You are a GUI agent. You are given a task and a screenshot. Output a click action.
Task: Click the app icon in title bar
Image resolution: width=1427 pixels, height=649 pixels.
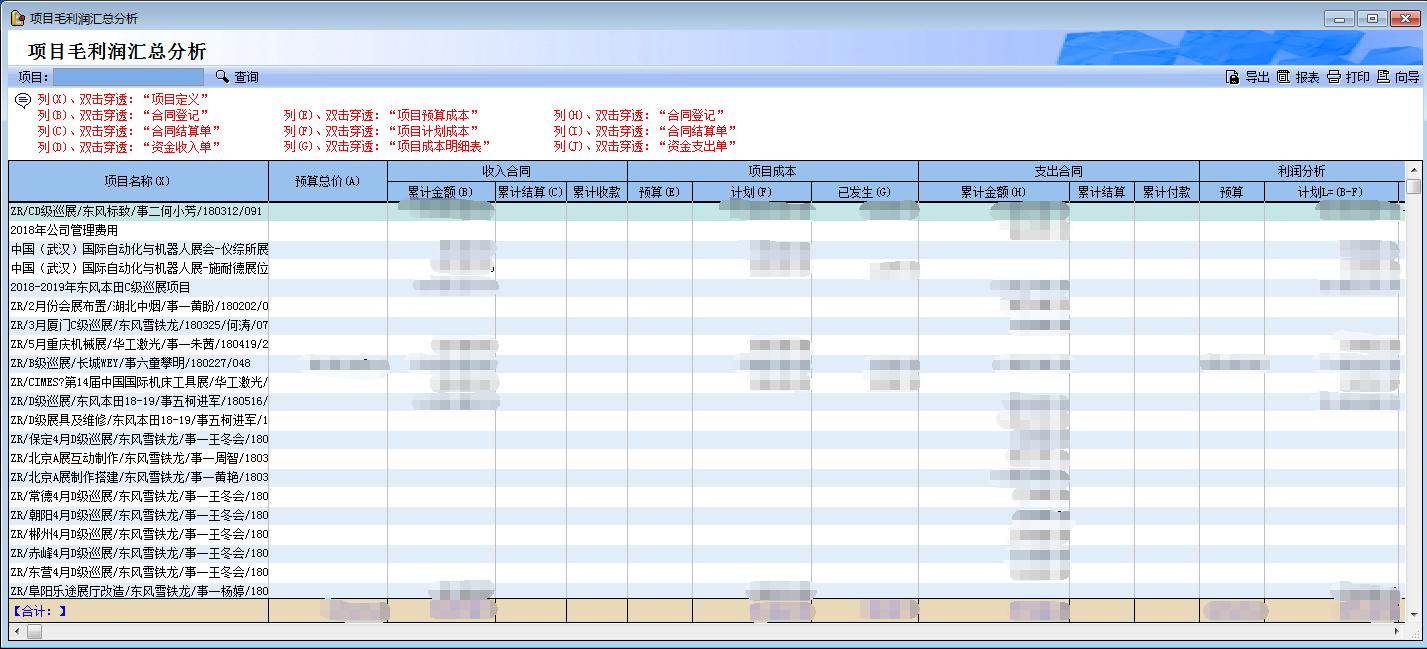tap(17, 18)
